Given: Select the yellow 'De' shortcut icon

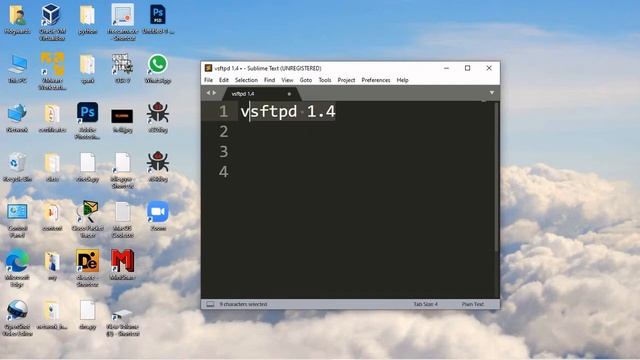Looking at the screenshot, I should pos(87,268).
